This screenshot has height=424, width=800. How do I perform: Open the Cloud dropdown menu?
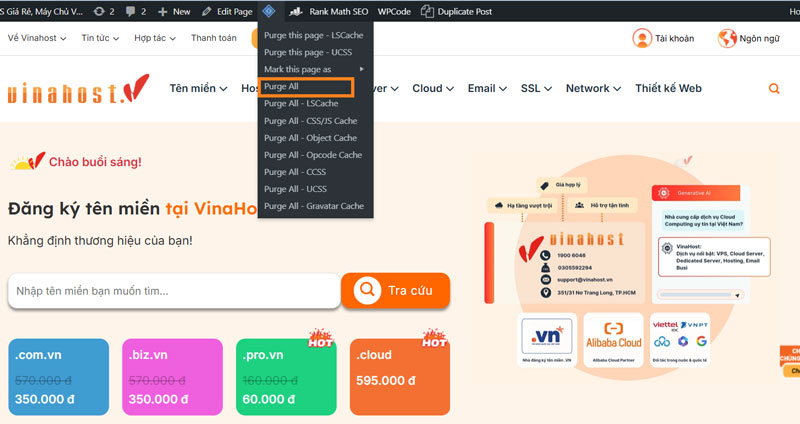click(433, 89)
